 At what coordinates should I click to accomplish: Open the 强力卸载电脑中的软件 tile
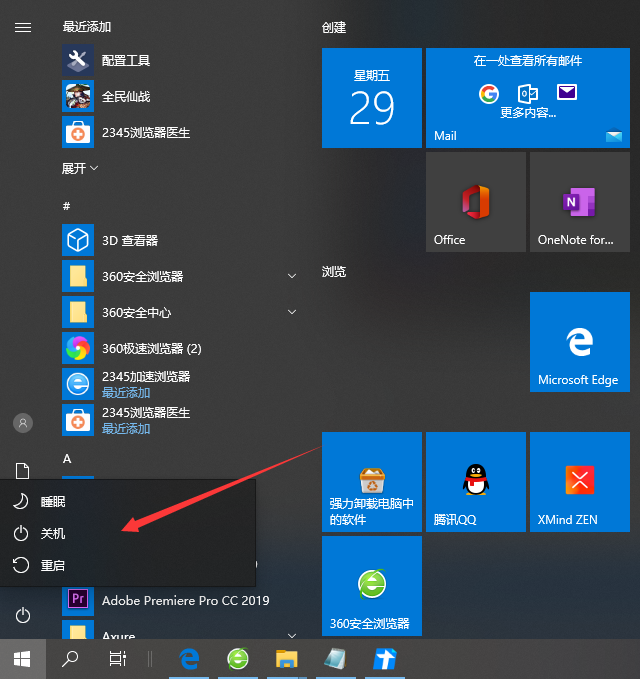tap(371, 481)
